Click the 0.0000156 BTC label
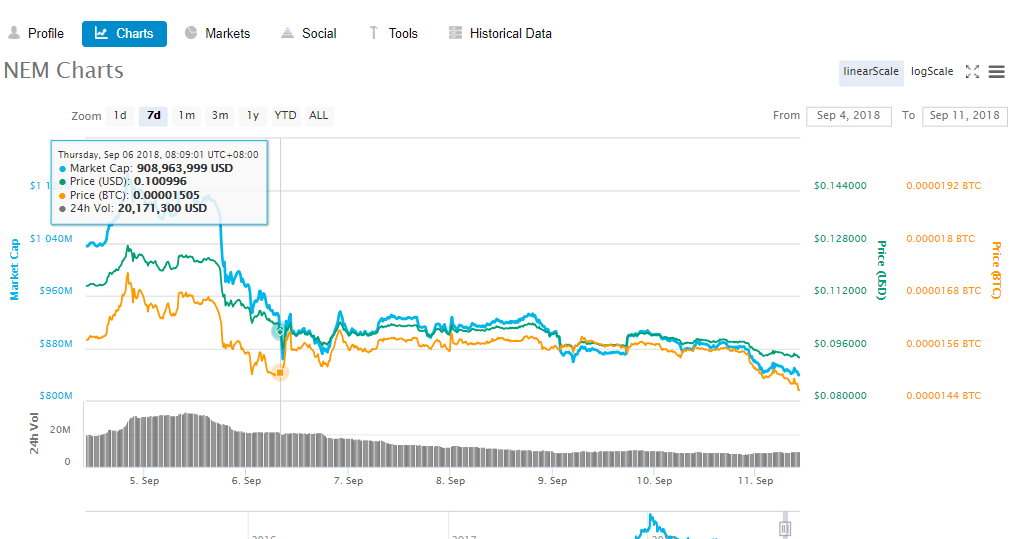1018x539 pixels. click(943, 344)
